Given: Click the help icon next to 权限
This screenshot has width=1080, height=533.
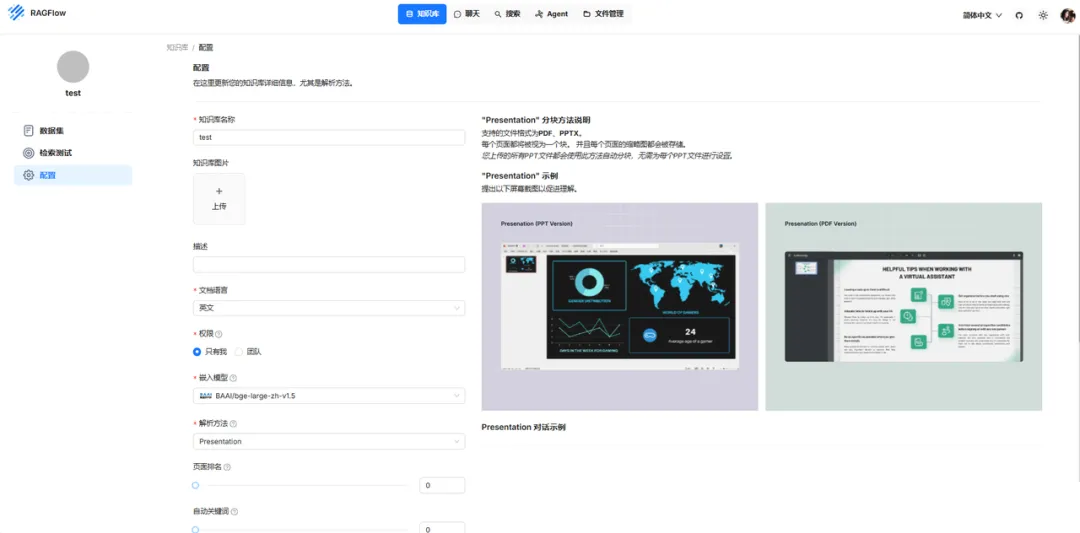Looking at the screenshot, I should coord(219,334).
